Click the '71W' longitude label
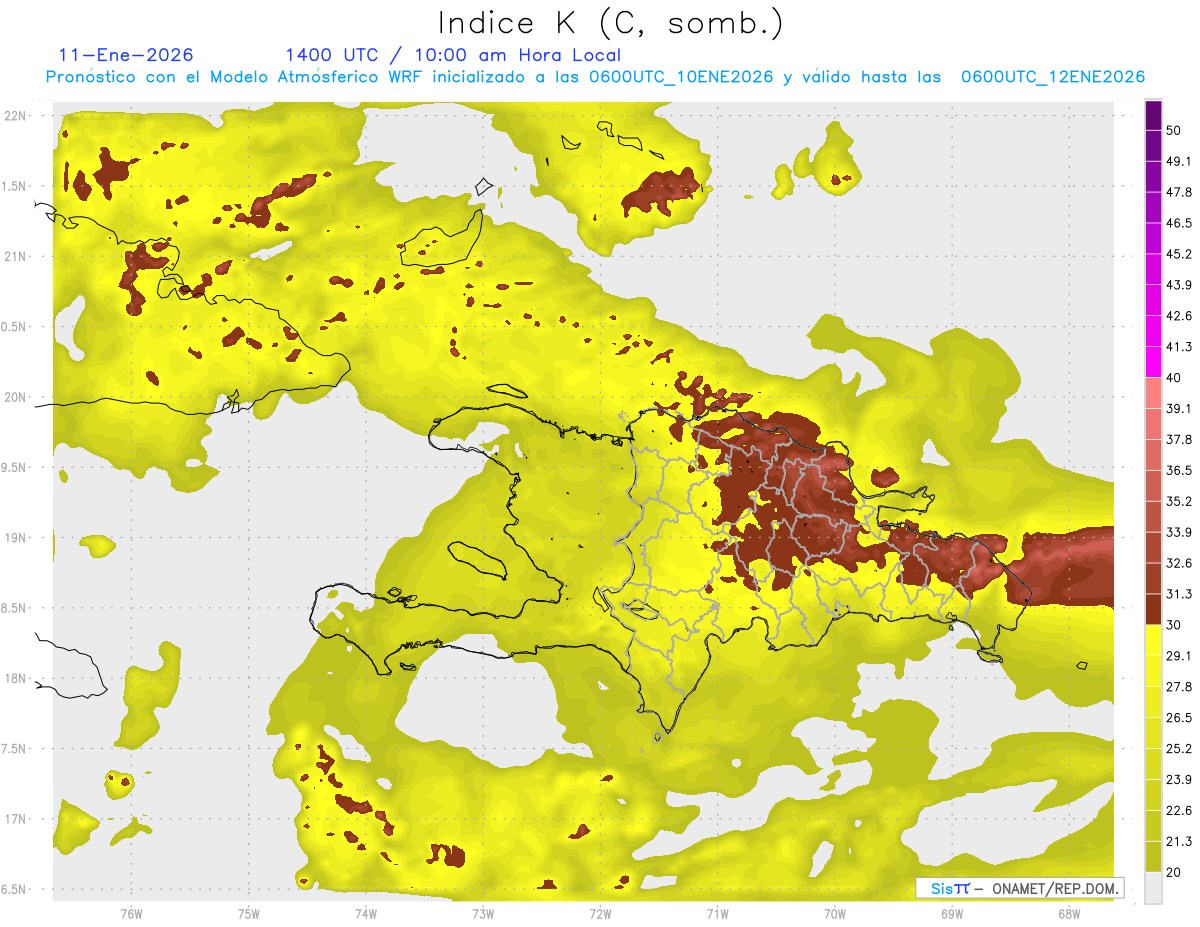 (x=717, y=914)
